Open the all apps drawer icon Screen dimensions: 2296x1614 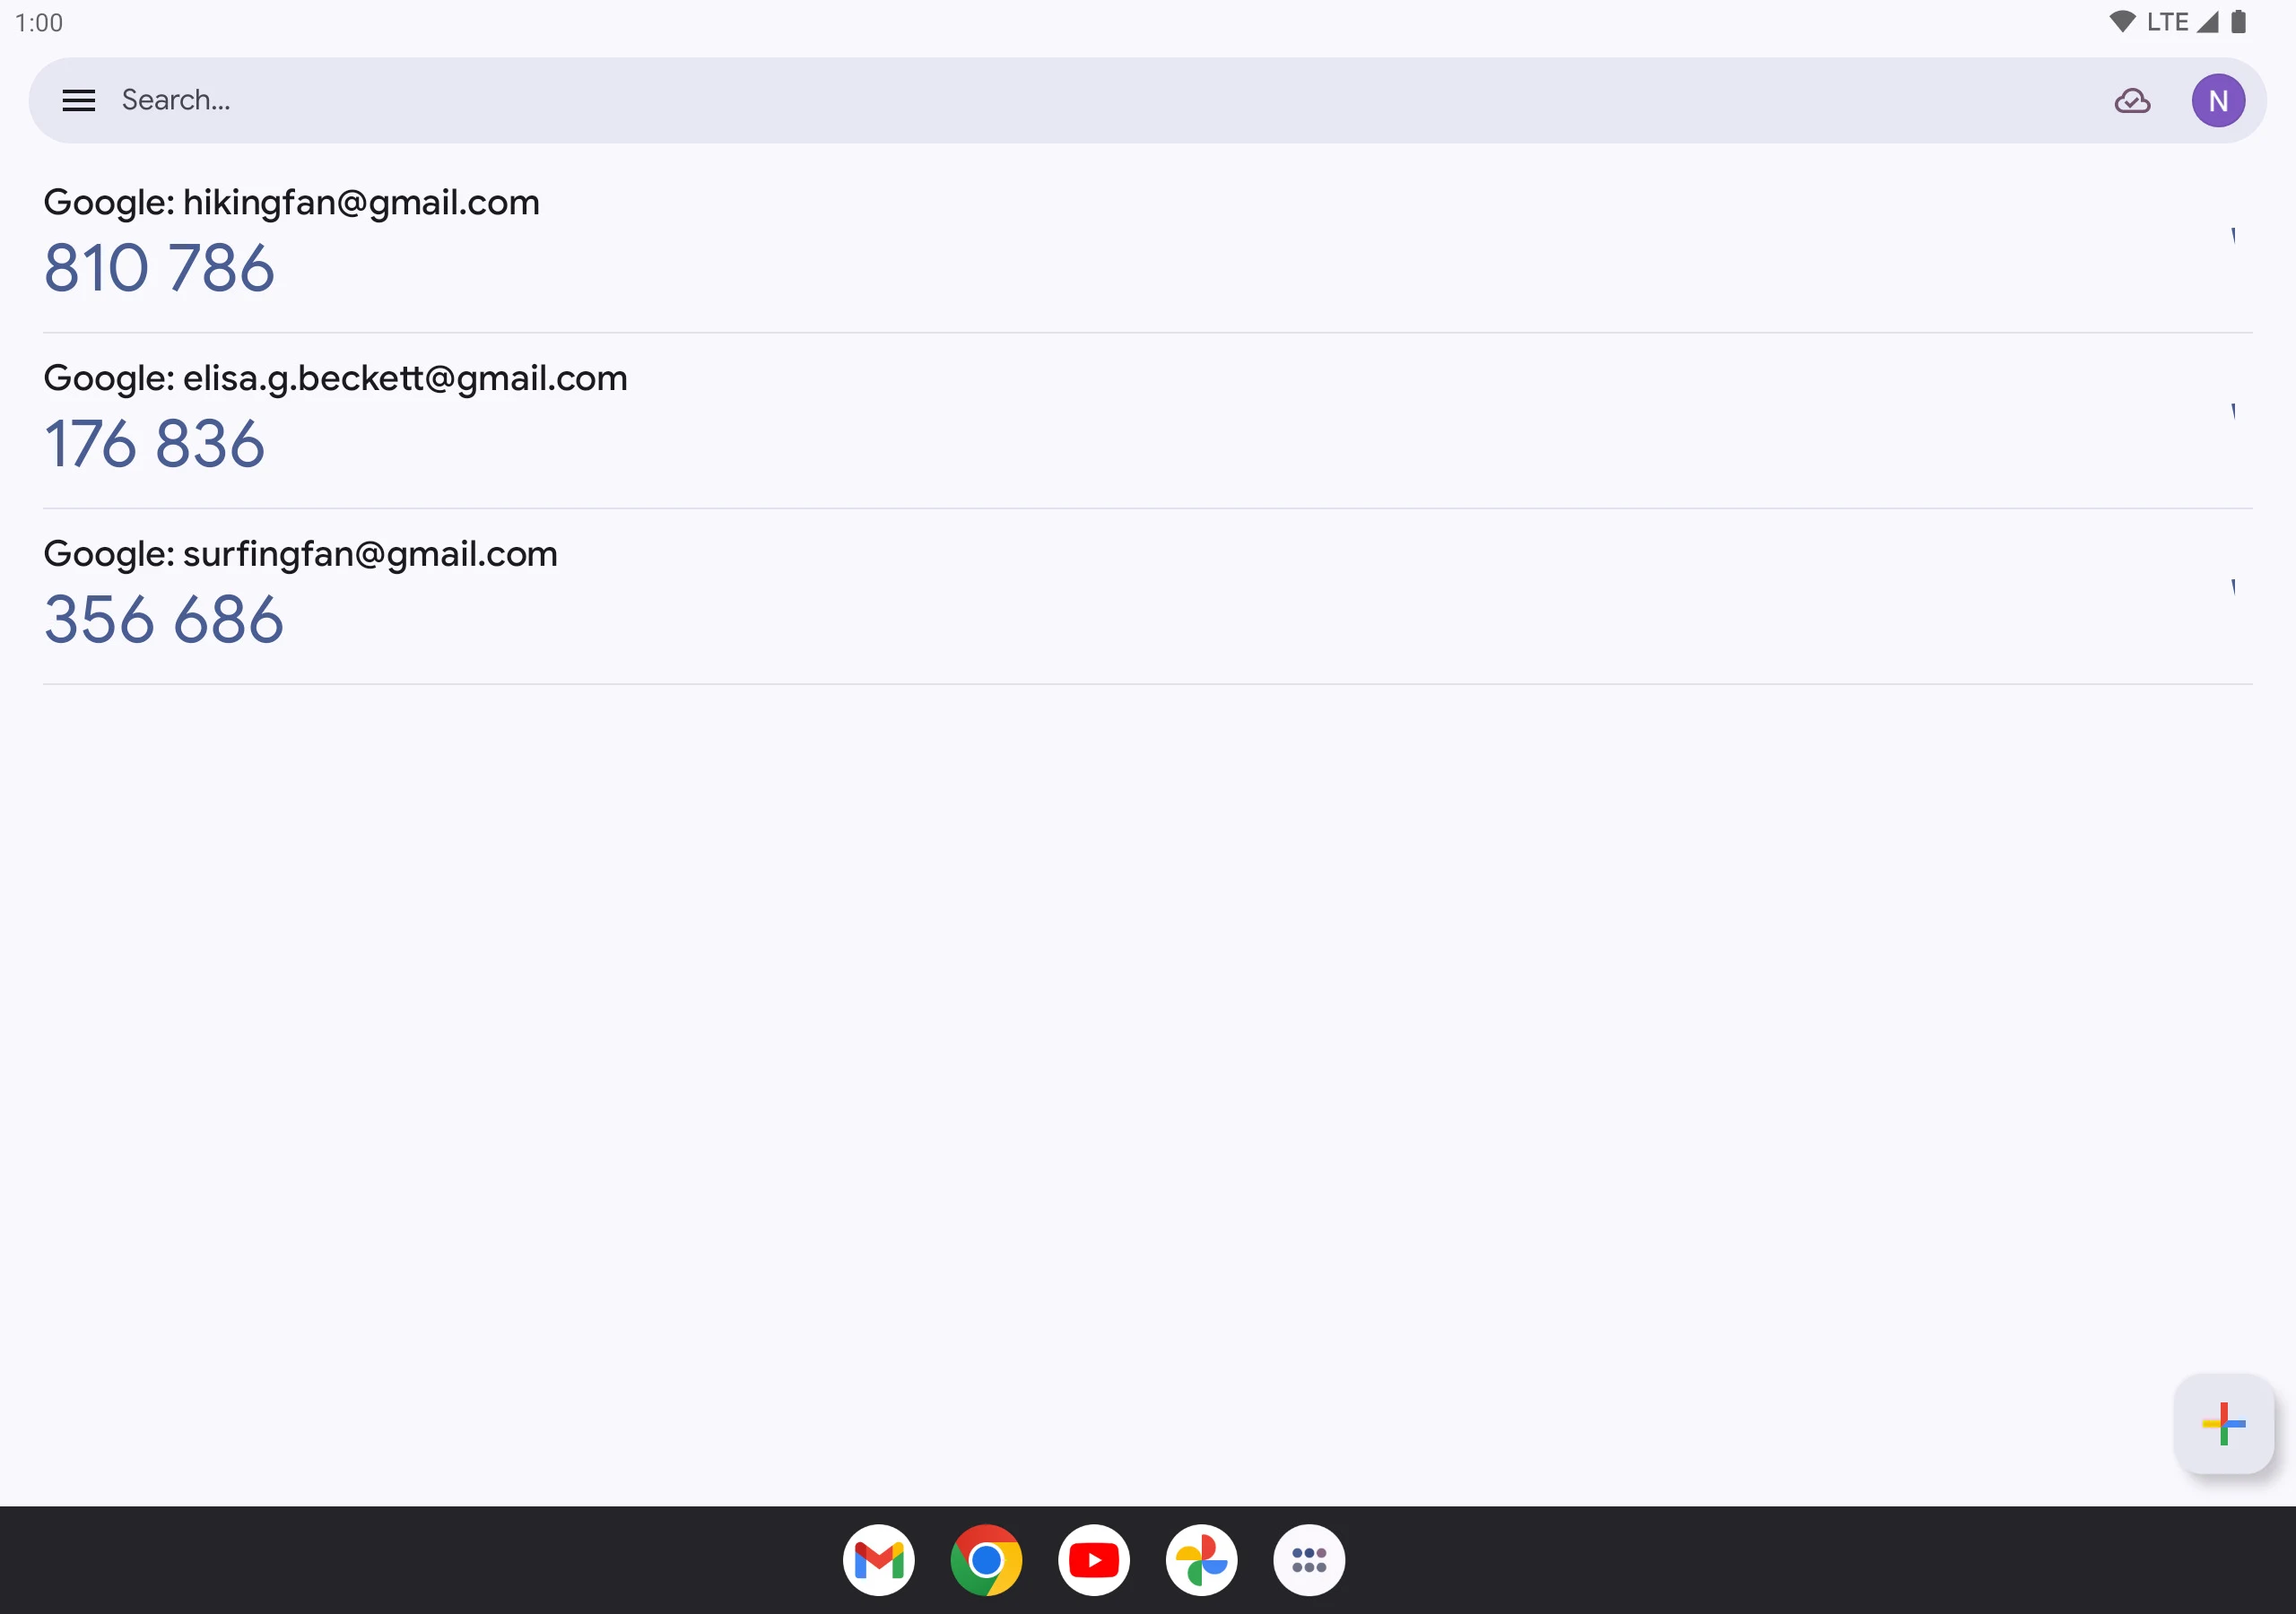pyautogui.click(x=1309, y=1559)
